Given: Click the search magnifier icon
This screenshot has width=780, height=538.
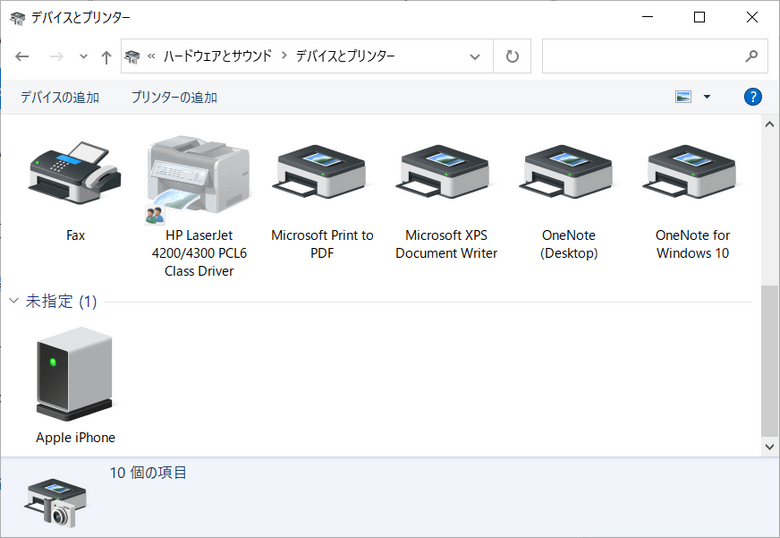Looking at the screenshot, I should 751,56.
